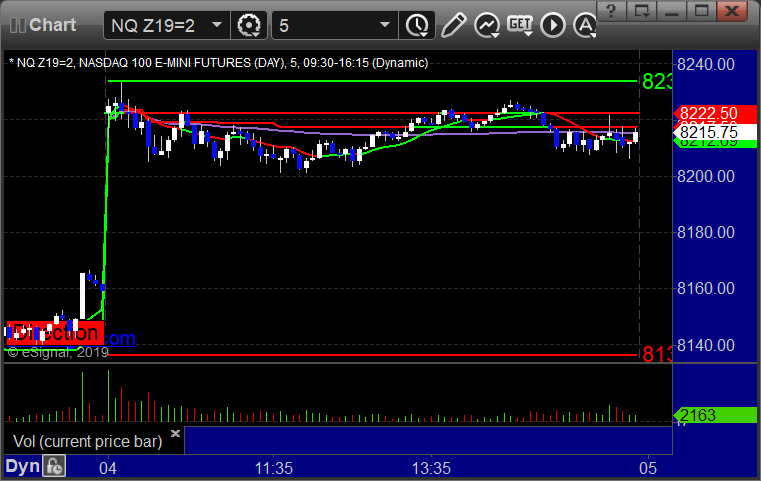Image resolution: width=761 pixels, height=481 pixels.
Task: Select the green 2163 volume marker
Action: pyautogui.click(x=715, y=415)
